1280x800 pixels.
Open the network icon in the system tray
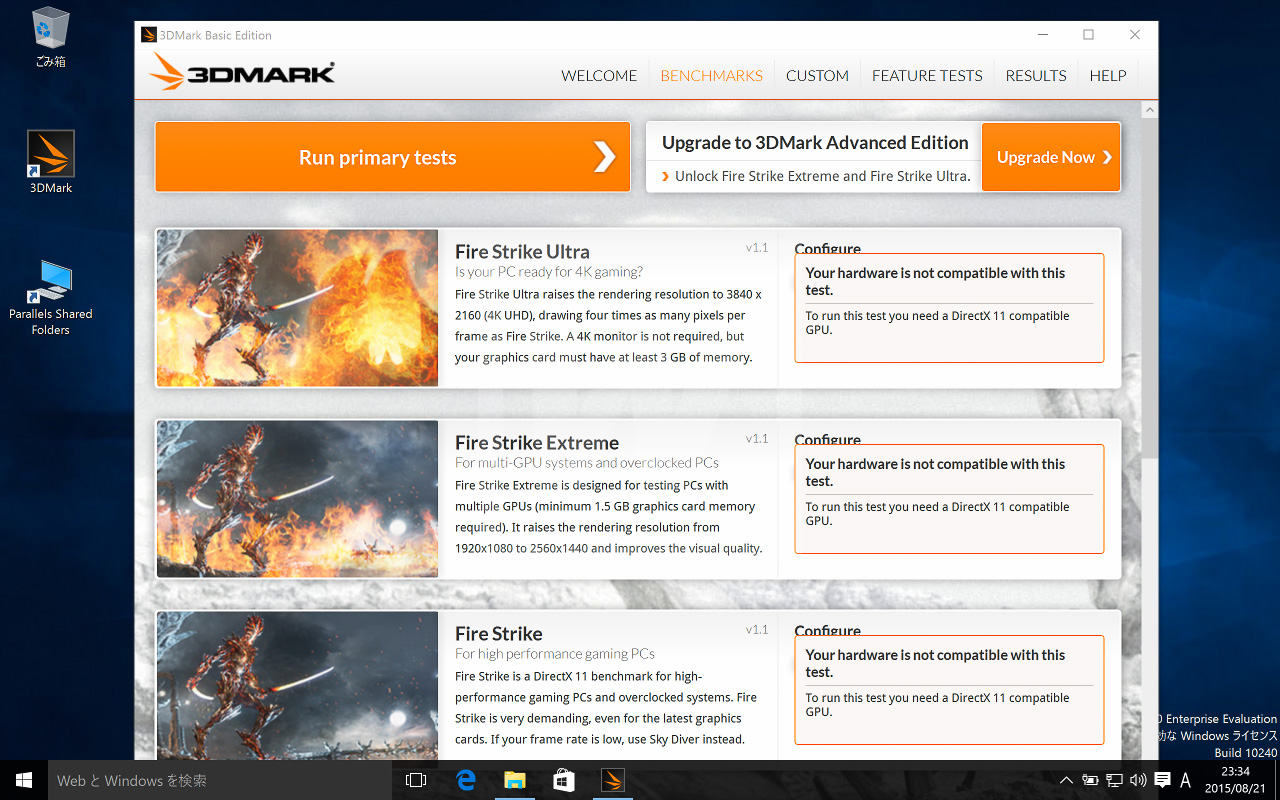1114,780
